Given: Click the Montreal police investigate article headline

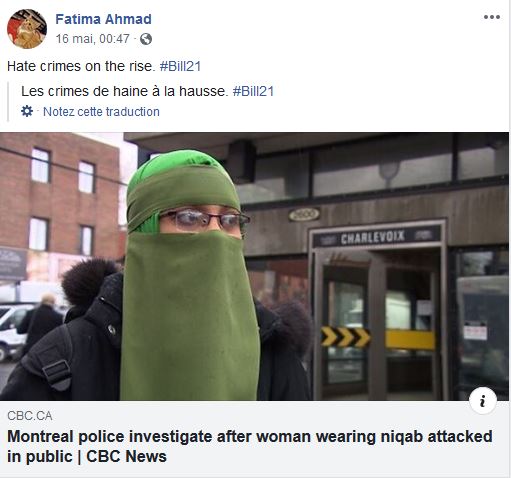Looking at the screenshot, I should (250, 446).
